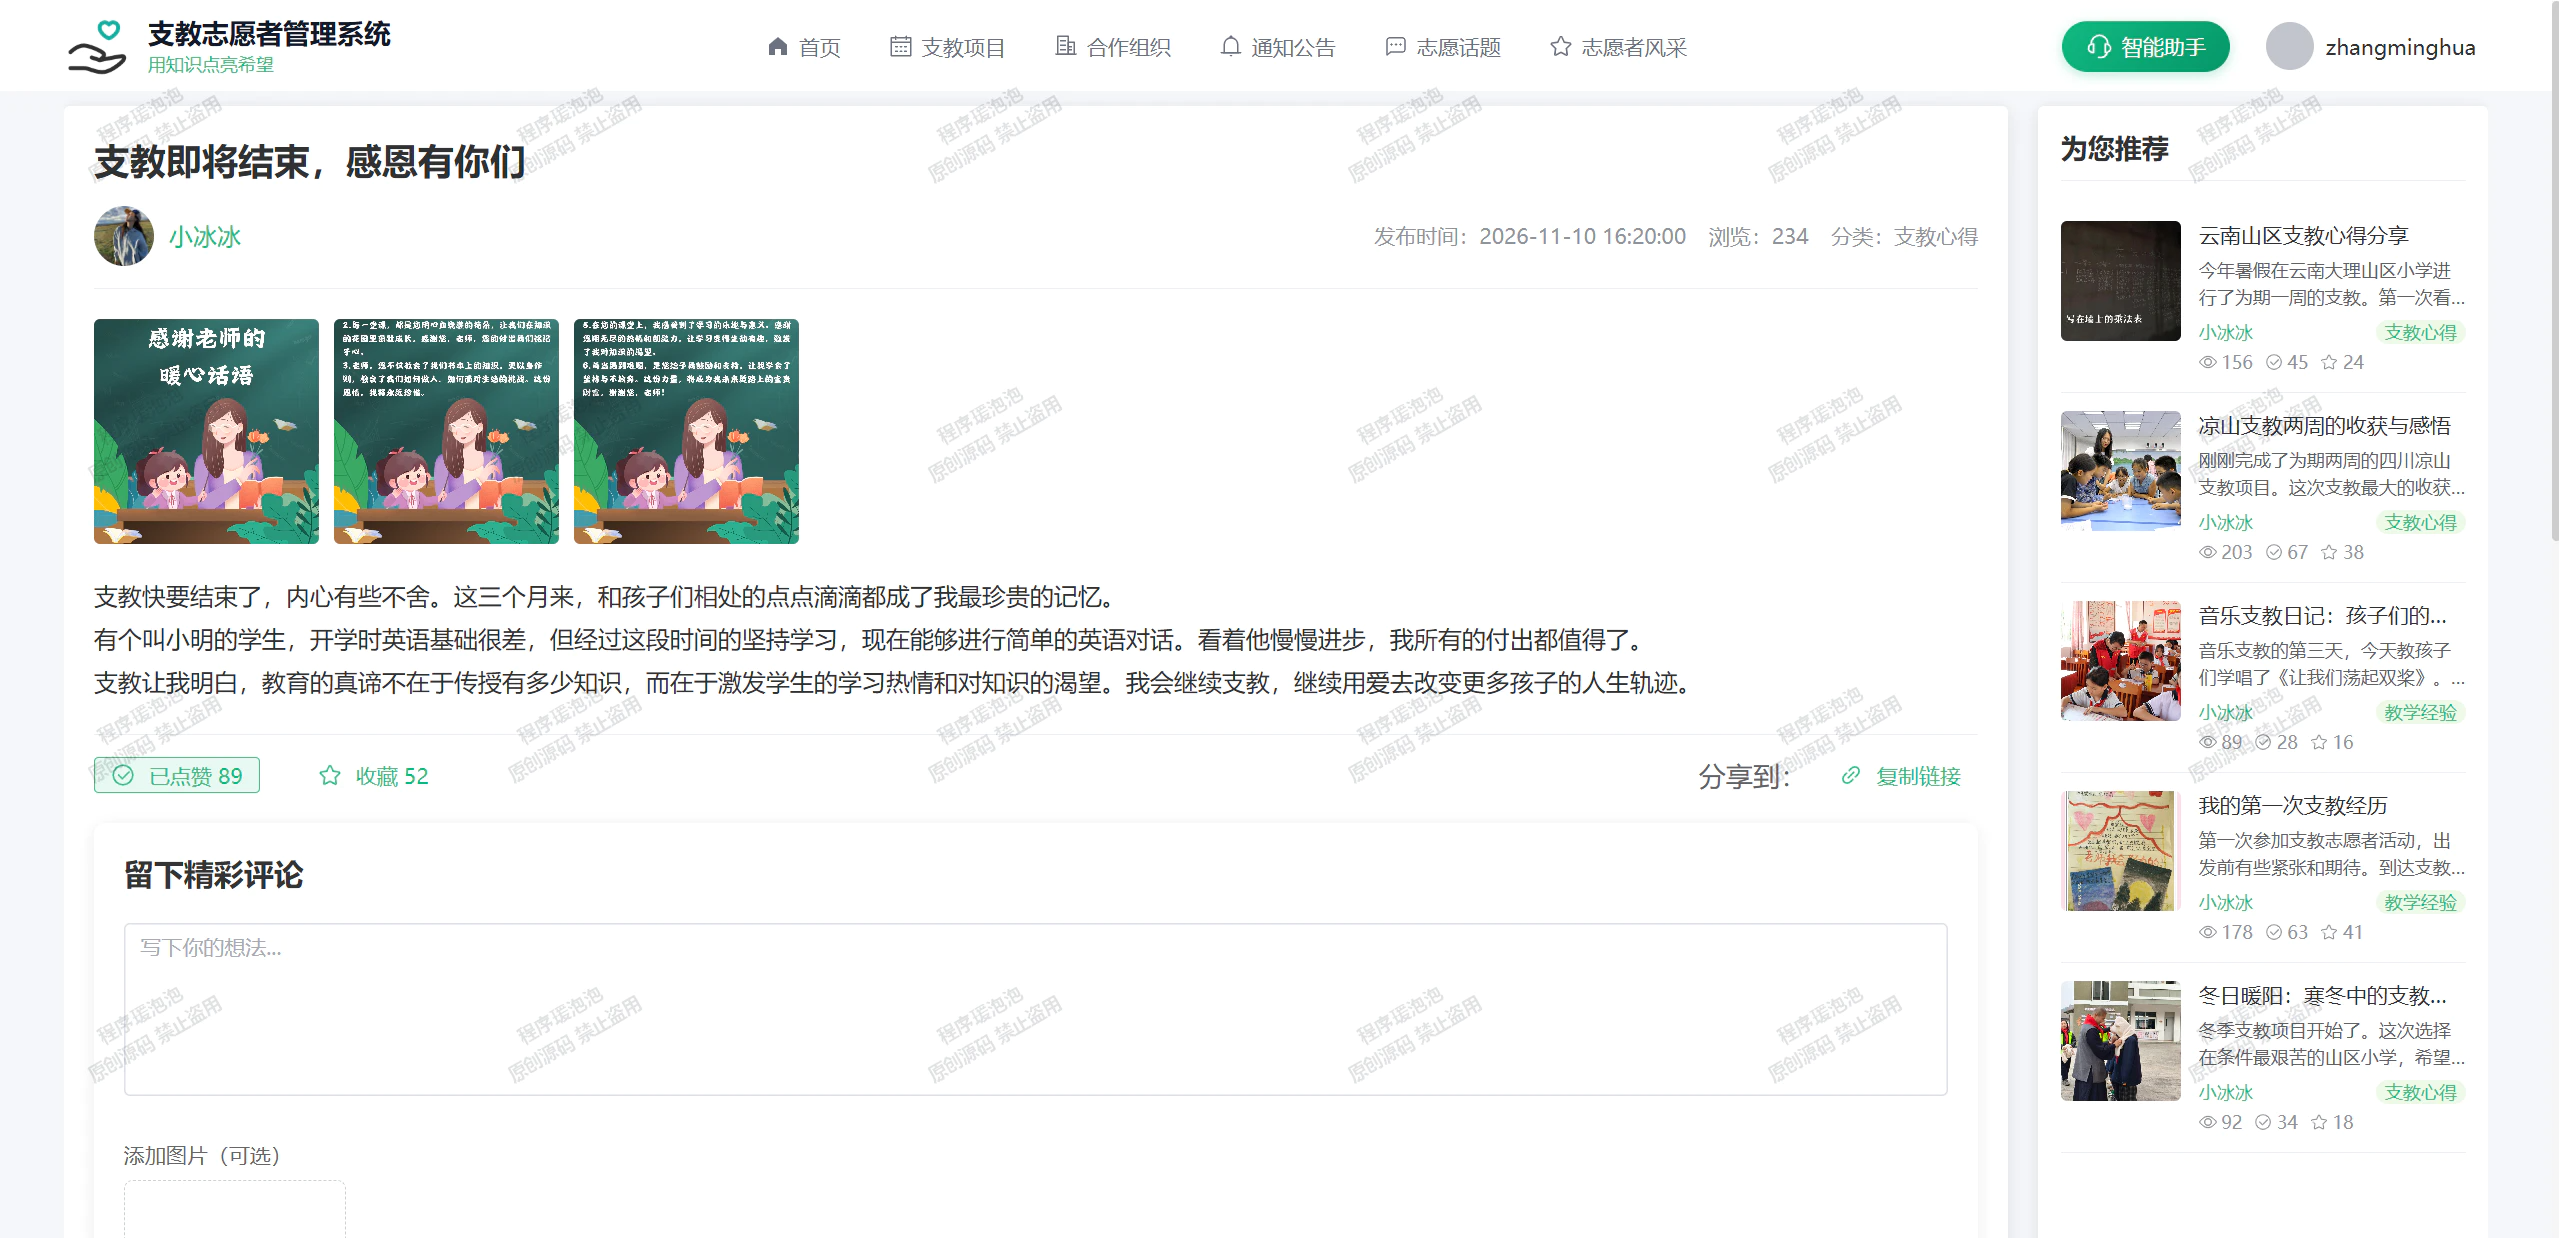Open recommended post 凉山支教两周的收获与感悟
The height and width of the screenshot is (1238, 2559).
(2324, 425)
